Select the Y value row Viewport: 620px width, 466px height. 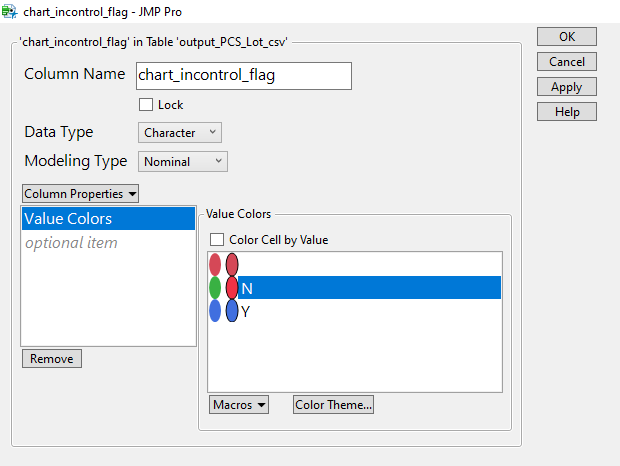[370, 311]
